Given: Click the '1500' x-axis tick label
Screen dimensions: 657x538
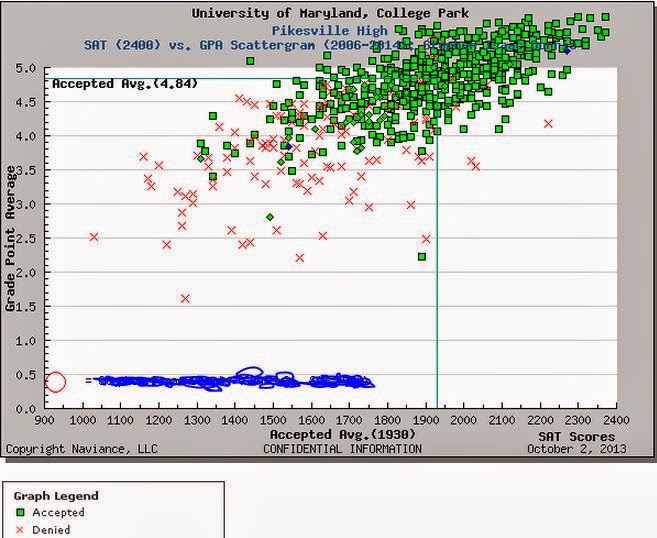Looking at the screenshot, I should (x=273, y=420).
